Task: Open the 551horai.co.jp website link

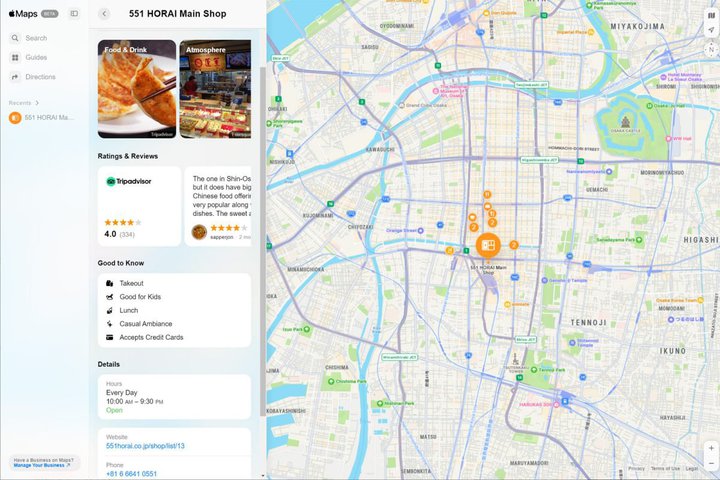Action: tap(145, 446)
